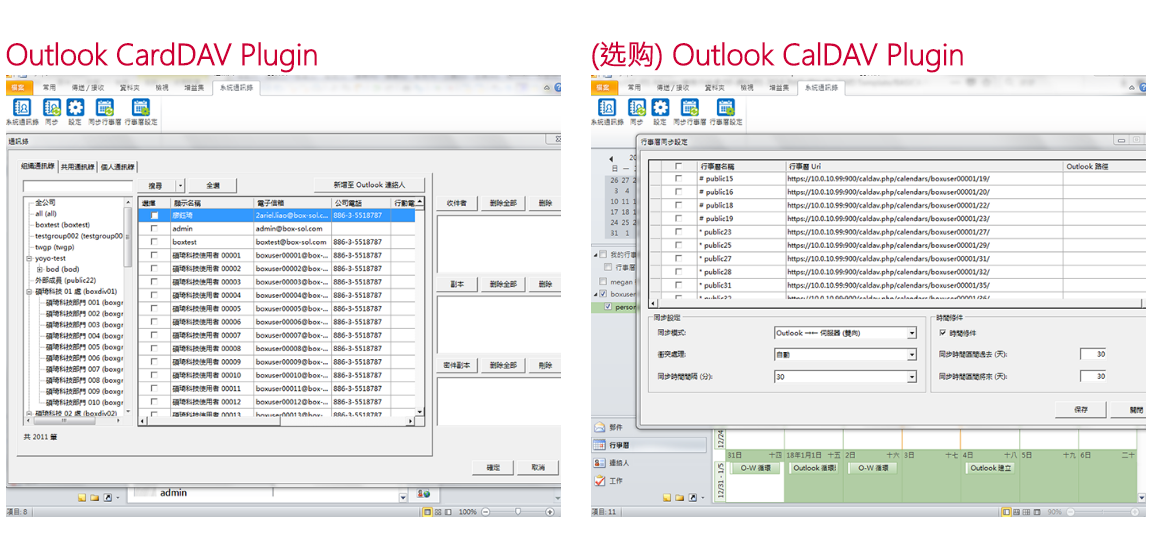Open 設定 gear icon in CardDAV ribbon
The image size is (1154, 538).
pyautogui.click(x=75, y=108)
